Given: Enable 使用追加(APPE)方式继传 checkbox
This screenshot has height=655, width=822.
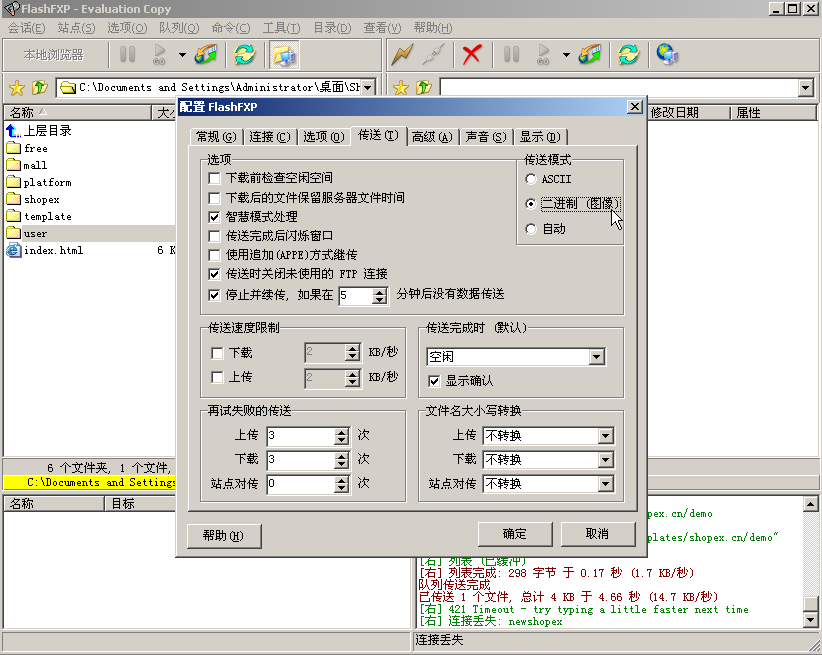Looking at the screenshot, I should tap(214, 255).
